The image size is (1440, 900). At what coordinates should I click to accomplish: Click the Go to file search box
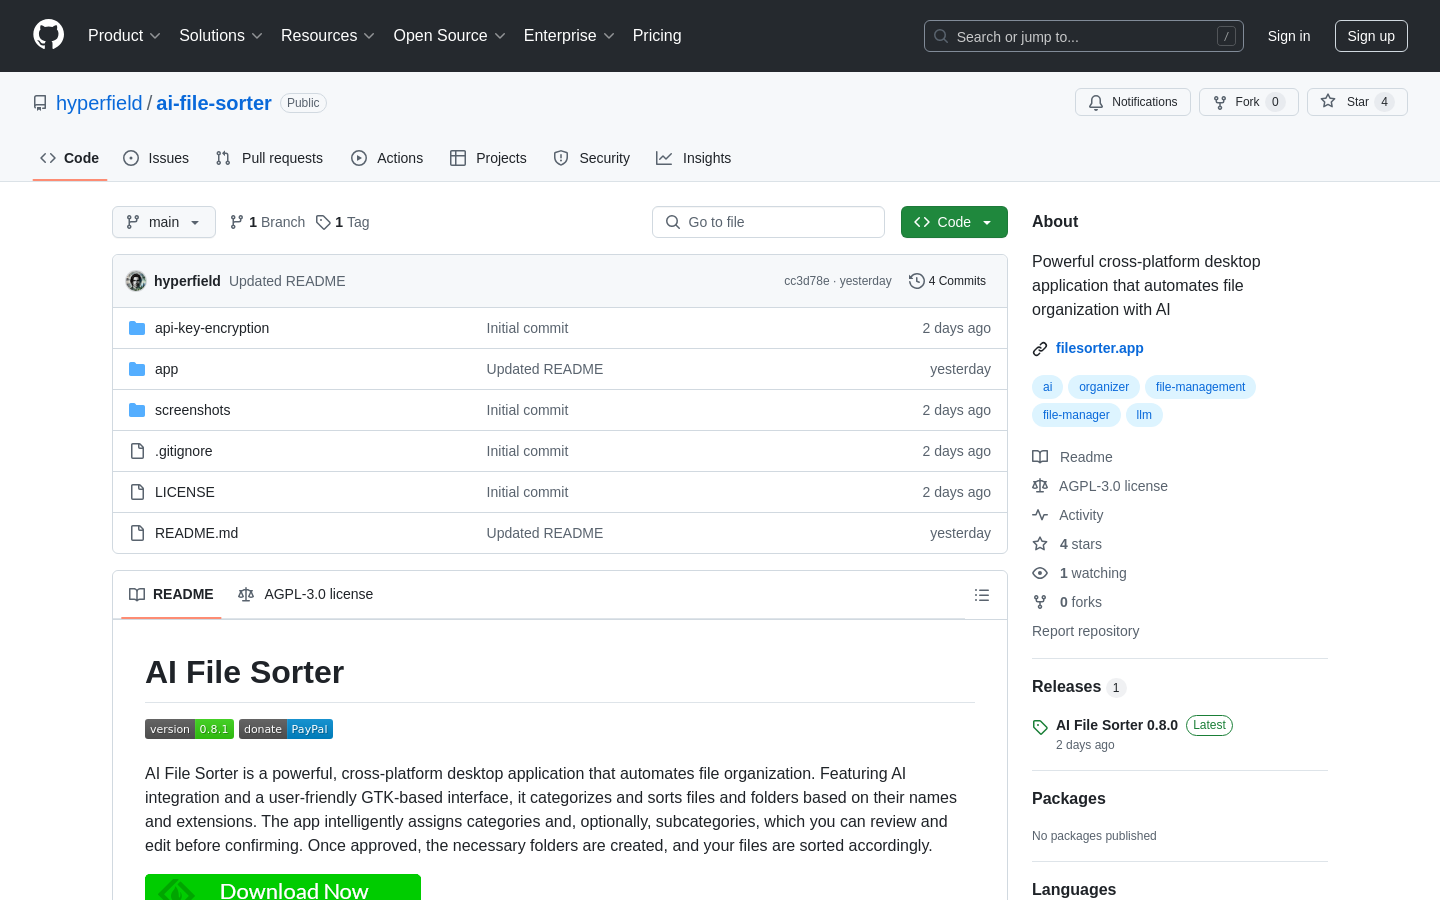coord(768,222)
